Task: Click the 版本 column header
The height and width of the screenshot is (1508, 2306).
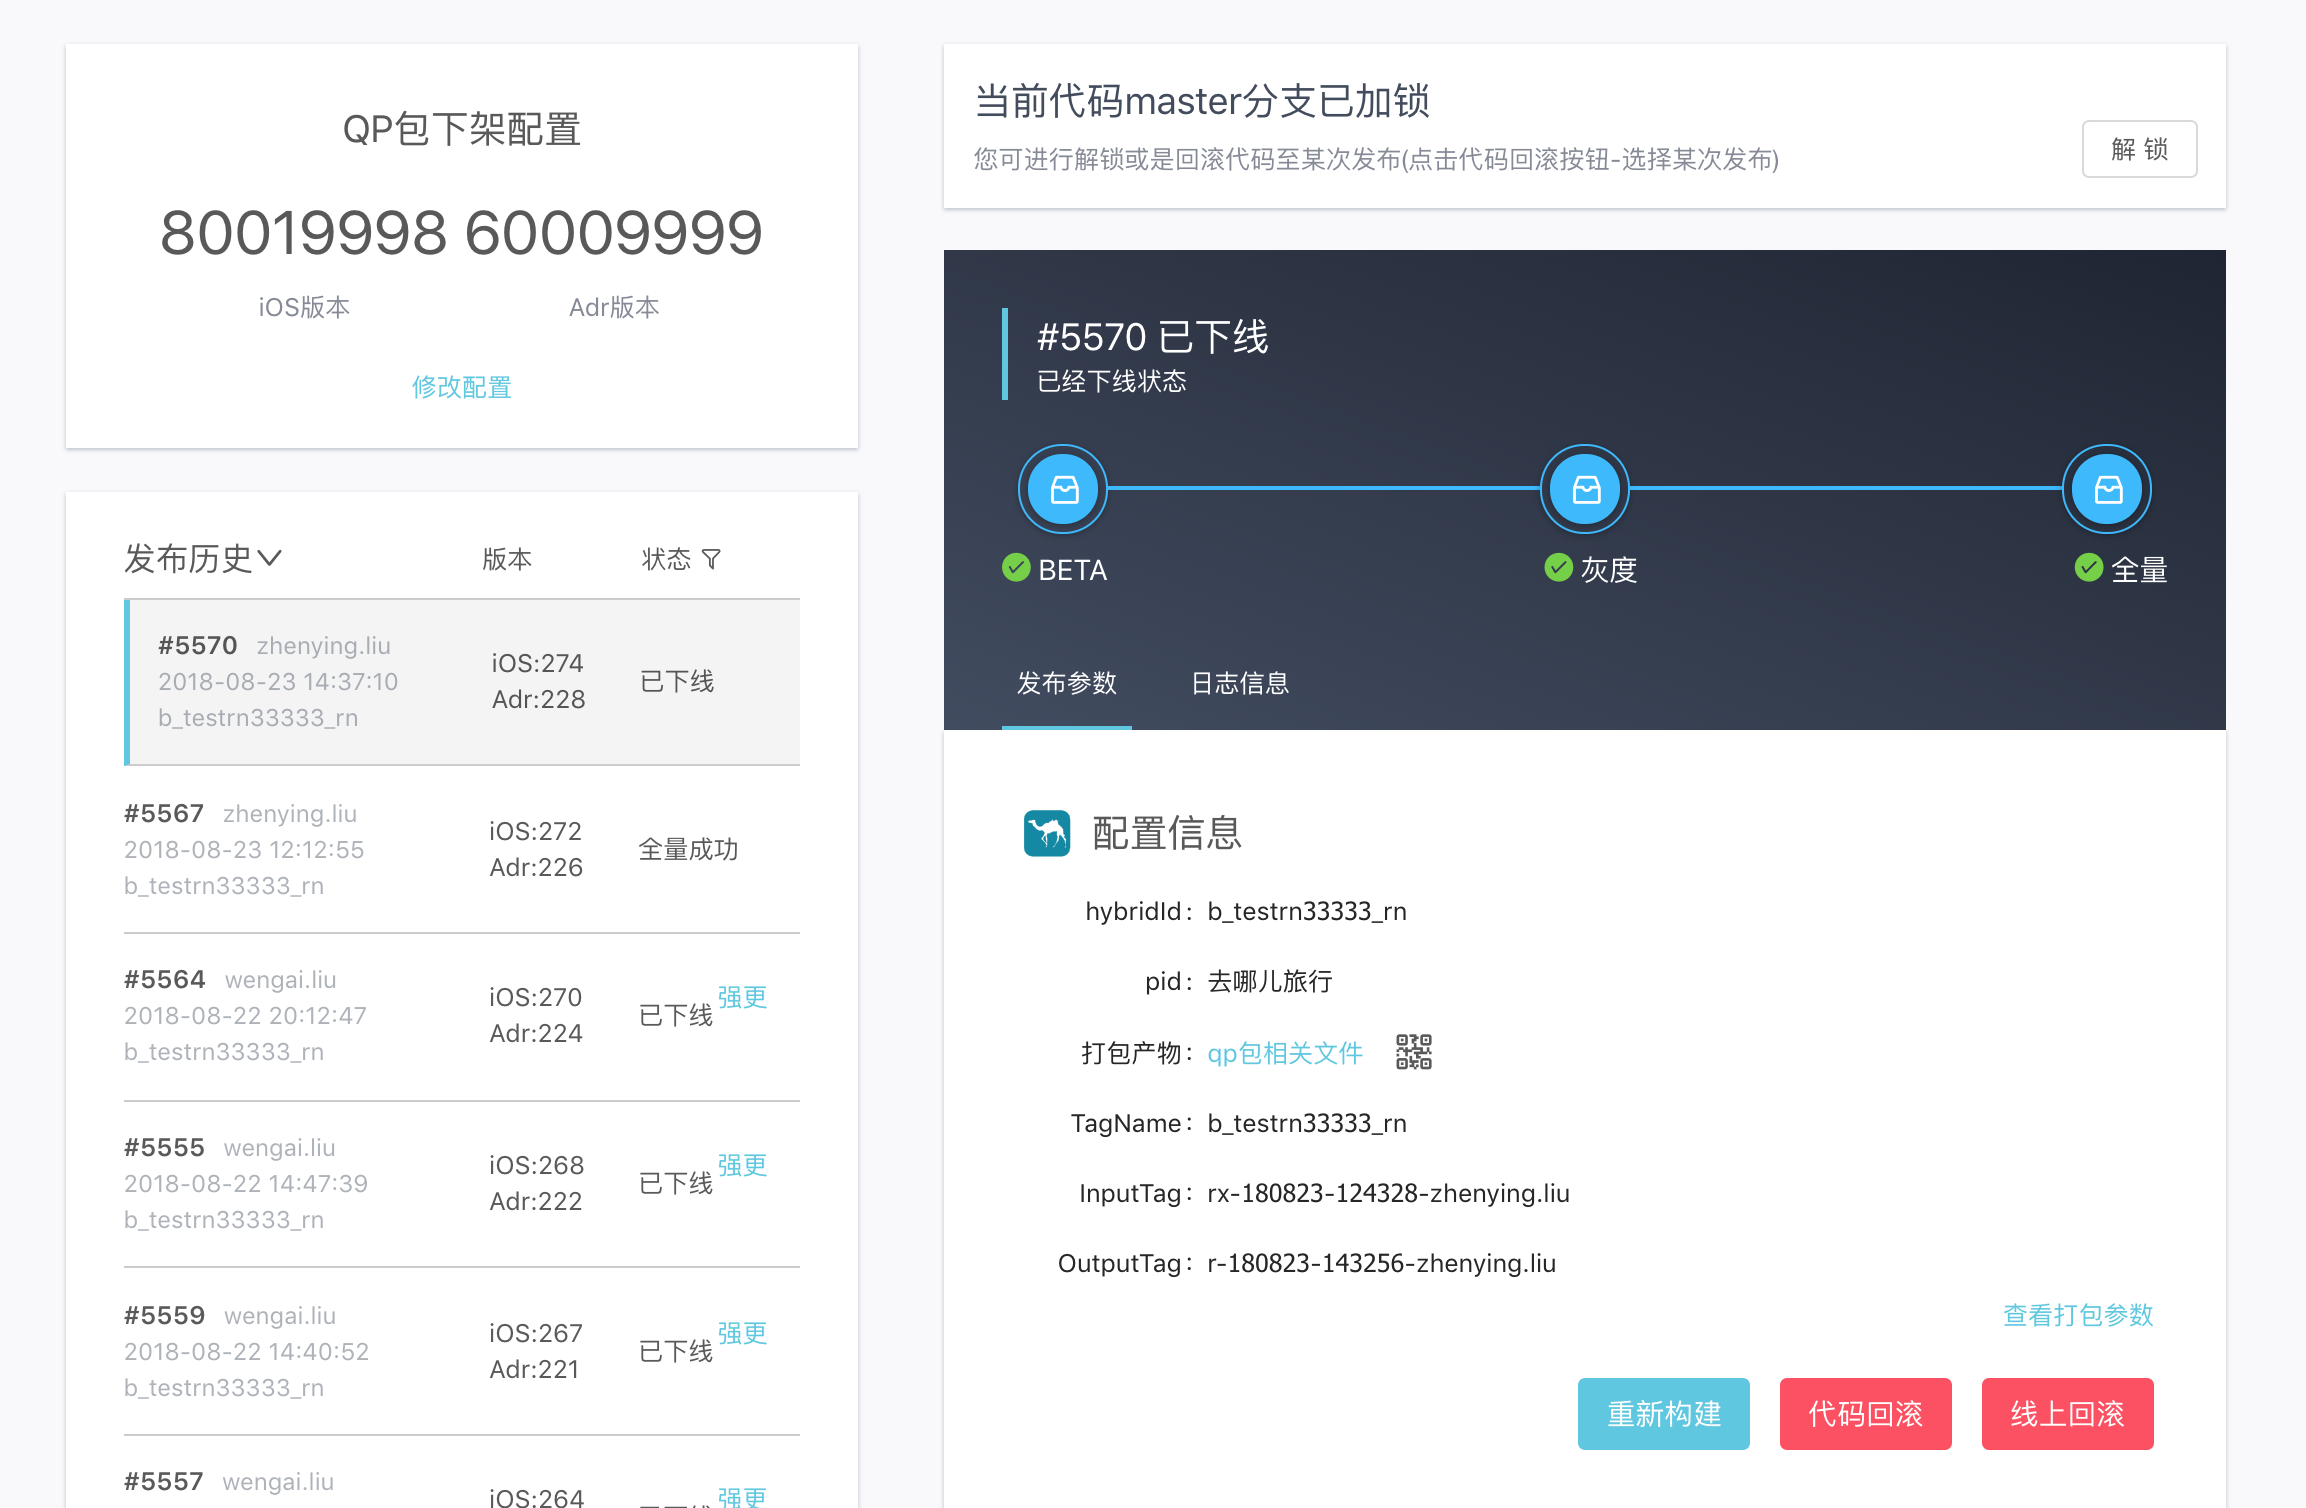Action: 507,559
